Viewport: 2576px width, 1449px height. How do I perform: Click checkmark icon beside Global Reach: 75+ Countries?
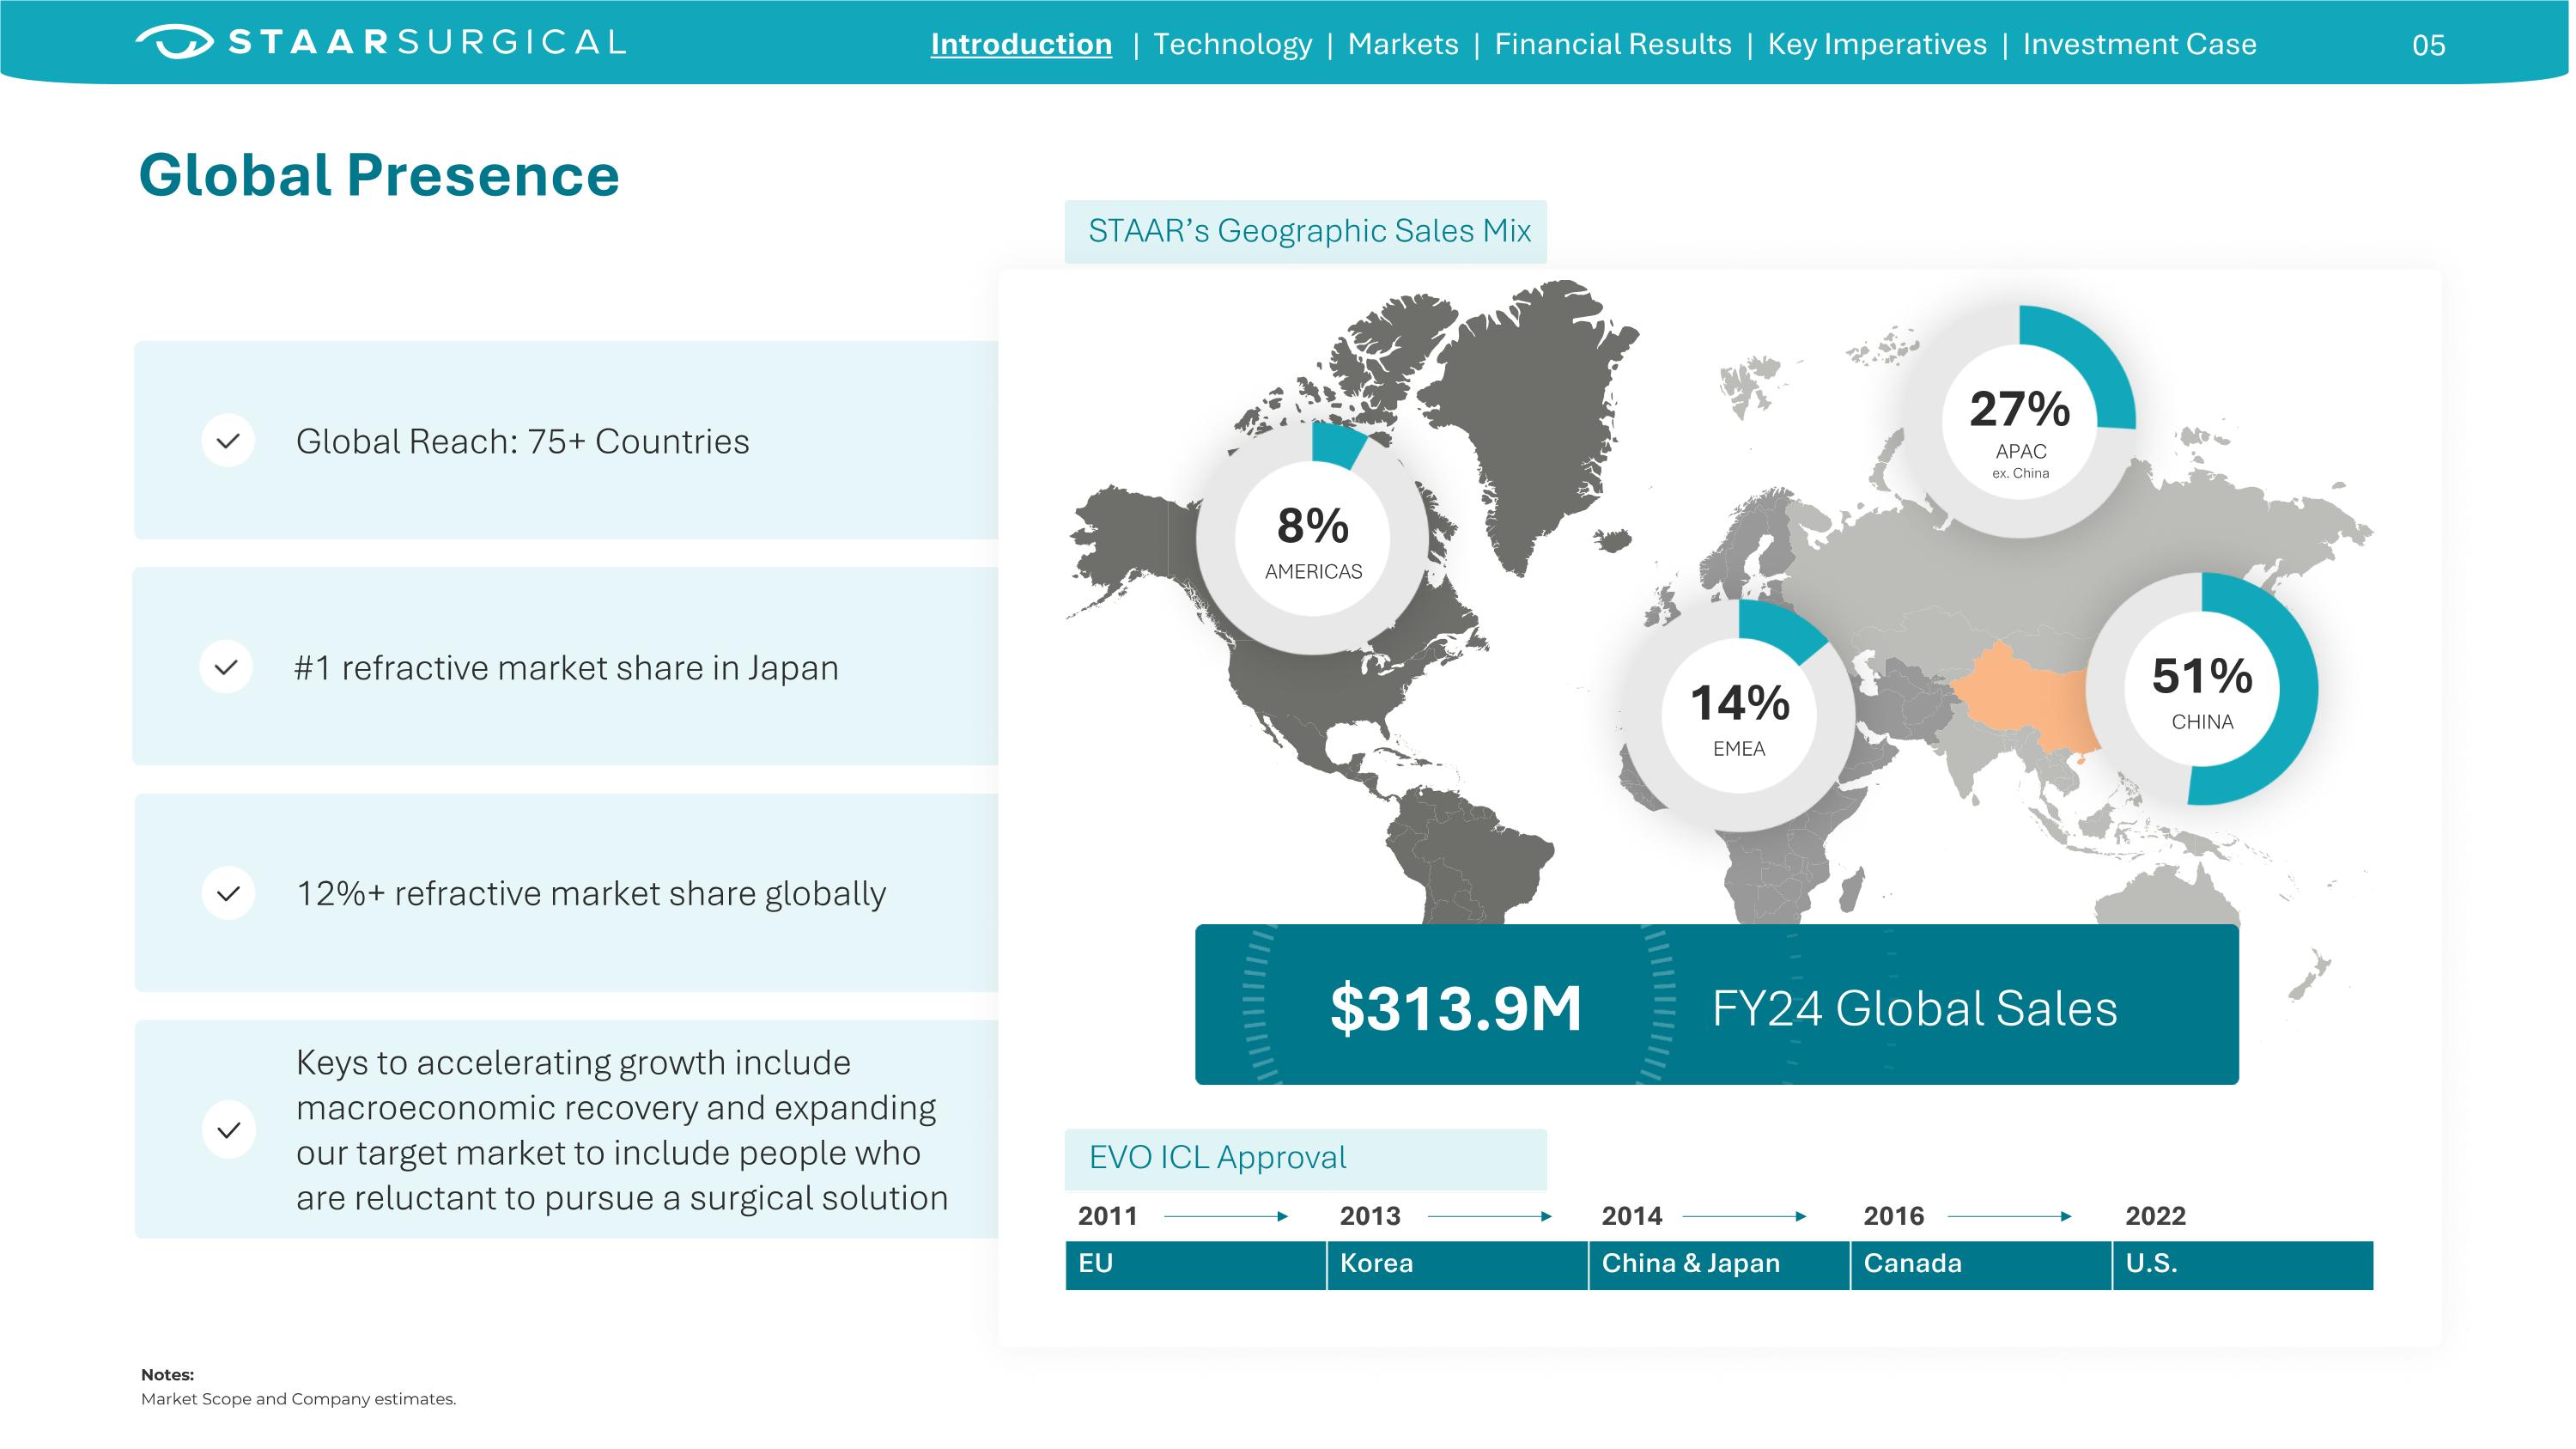228,441
